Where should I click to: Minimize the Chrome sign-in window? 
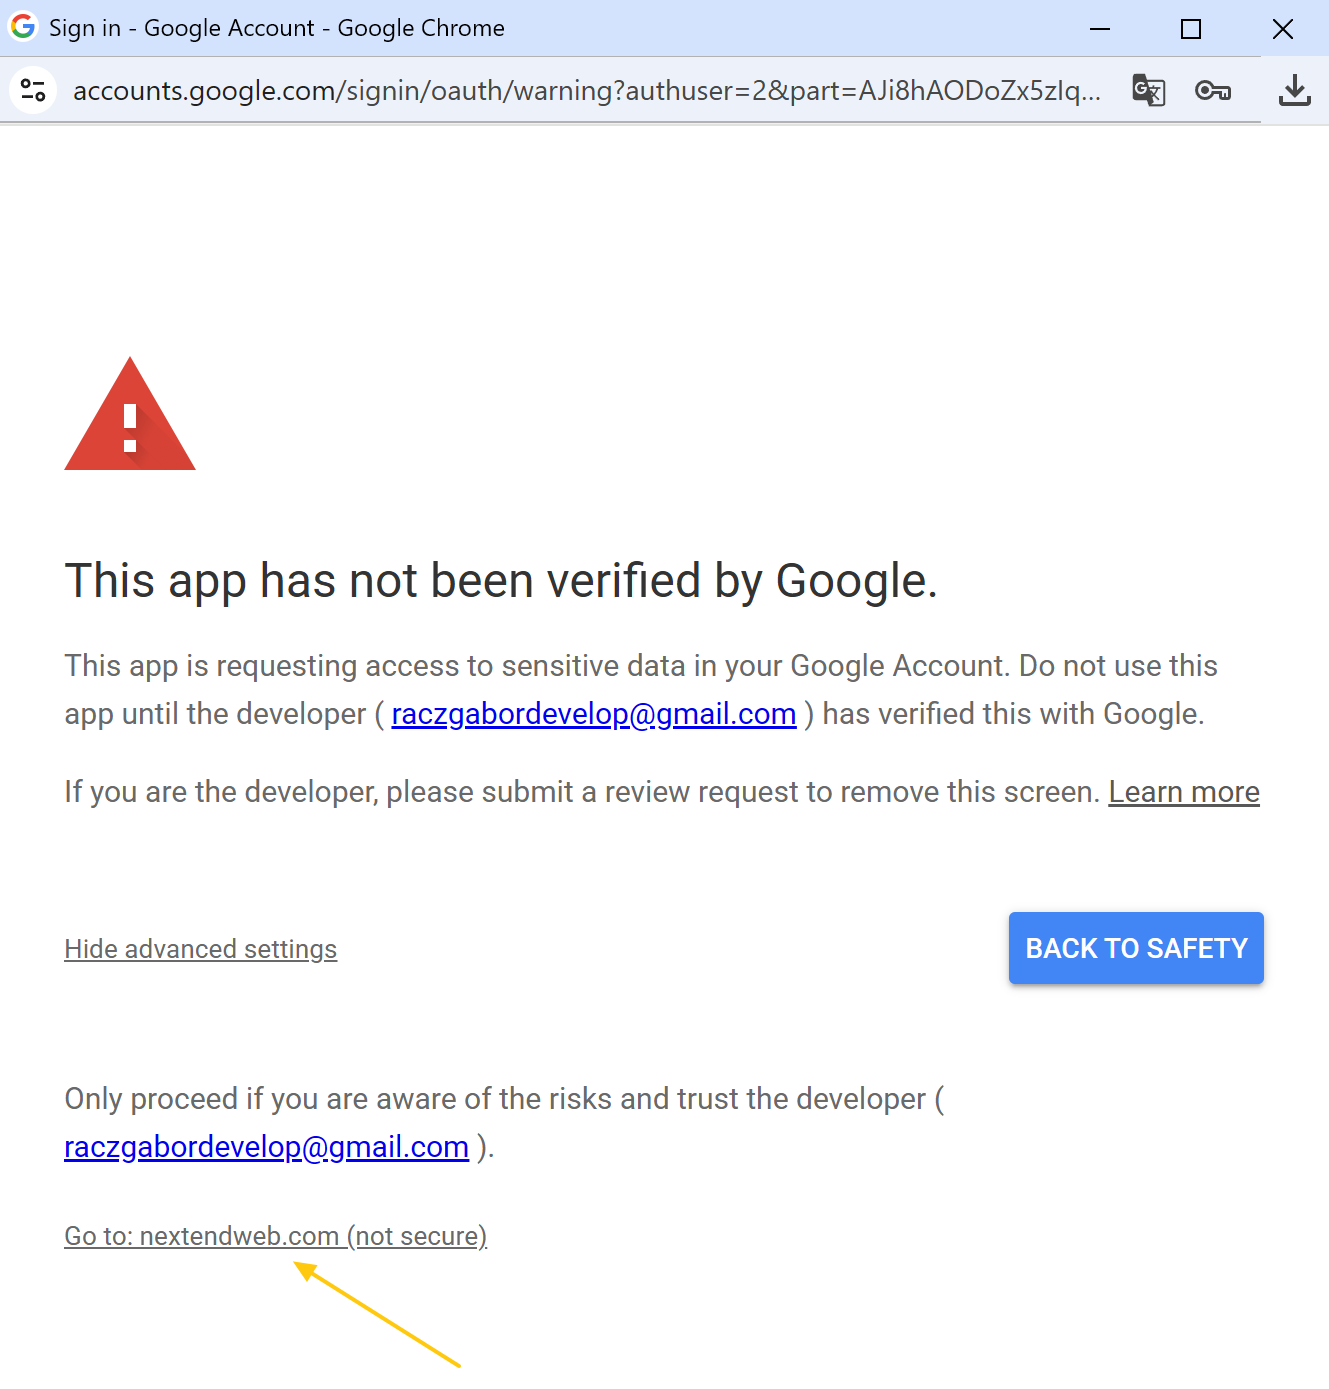pyautogui.click(x=1100, y=29)
